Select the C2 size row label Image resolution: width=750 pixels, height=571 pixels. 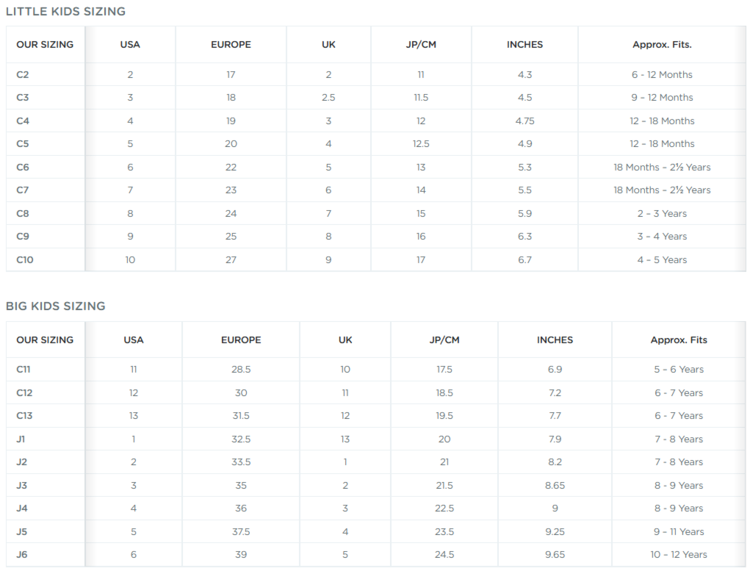[x=23, y=75]
